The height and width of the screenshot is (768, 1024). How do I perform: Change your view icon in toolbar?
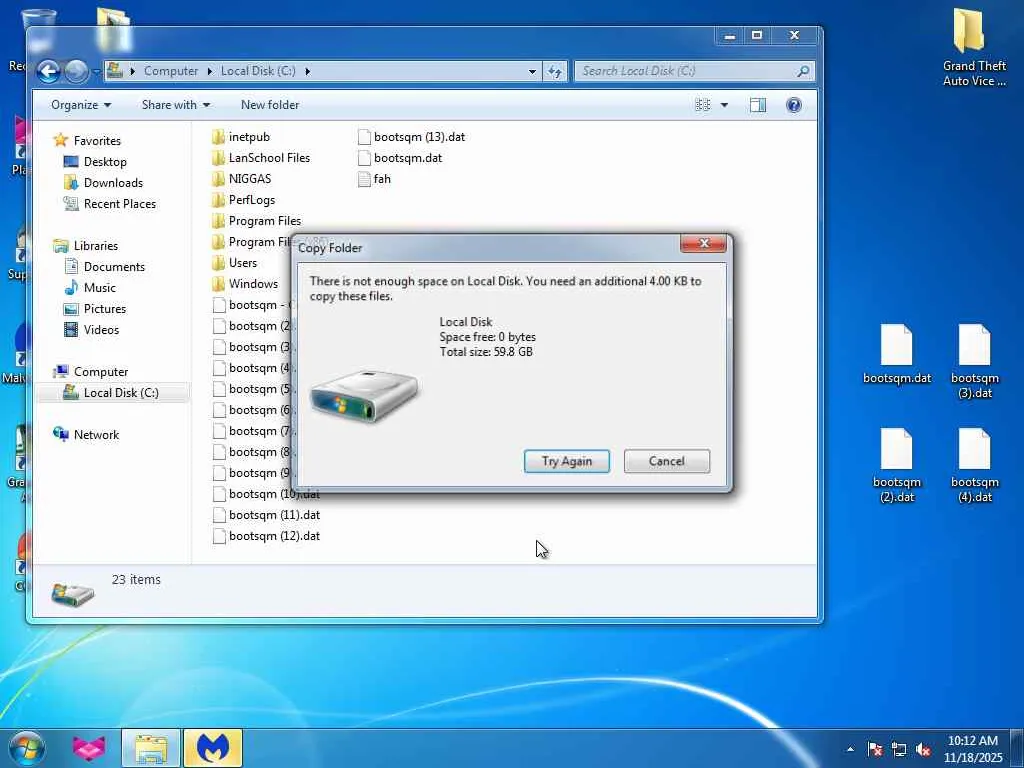pos(703,105)
